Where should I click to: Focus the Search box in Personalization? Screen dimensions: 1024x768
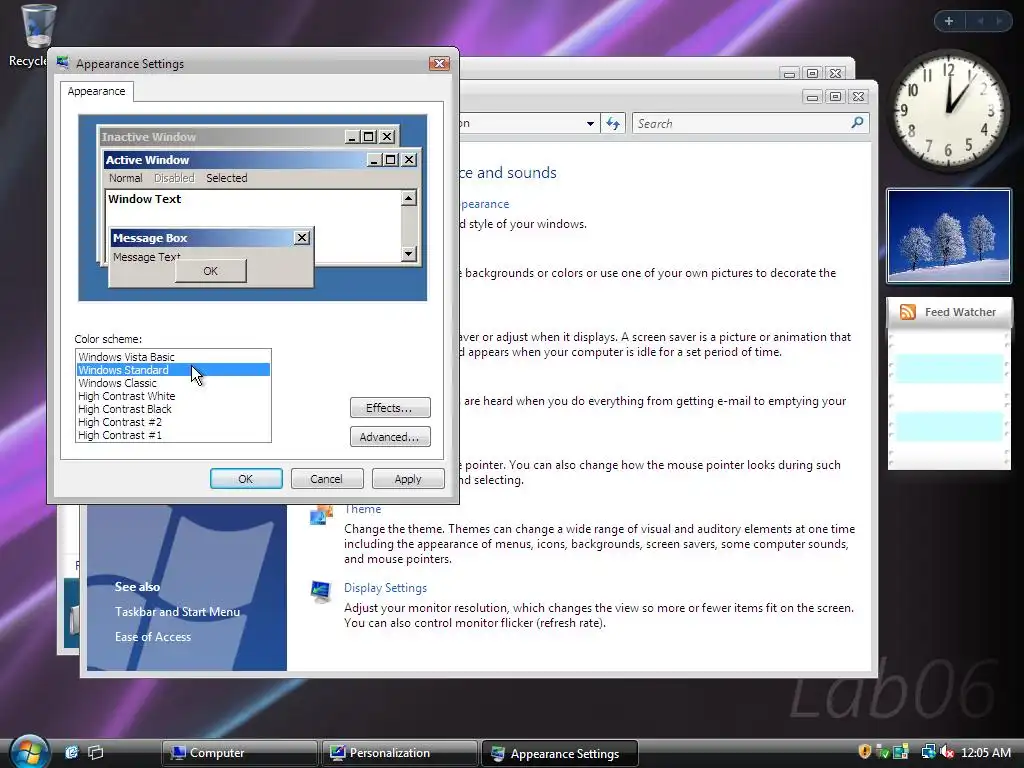pos(750,123)
